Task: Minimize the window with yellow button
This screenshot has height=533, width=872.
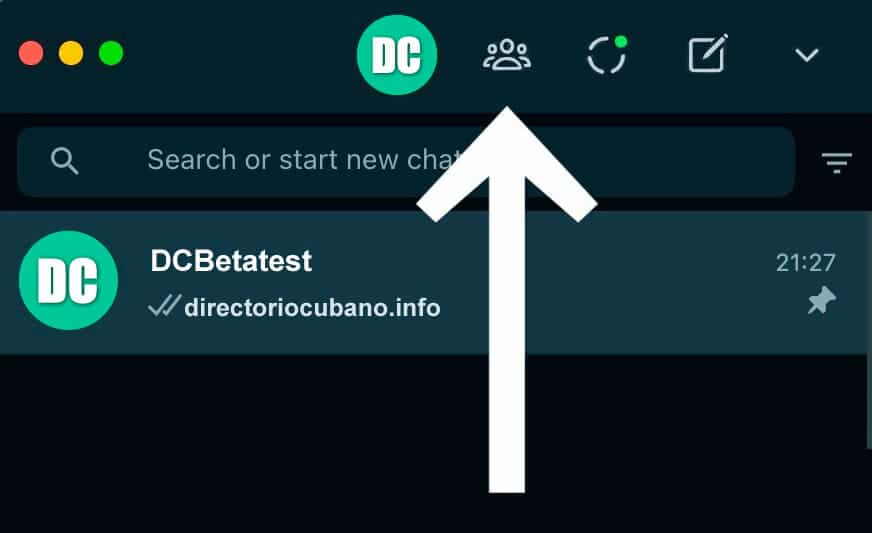Action: 71,53
